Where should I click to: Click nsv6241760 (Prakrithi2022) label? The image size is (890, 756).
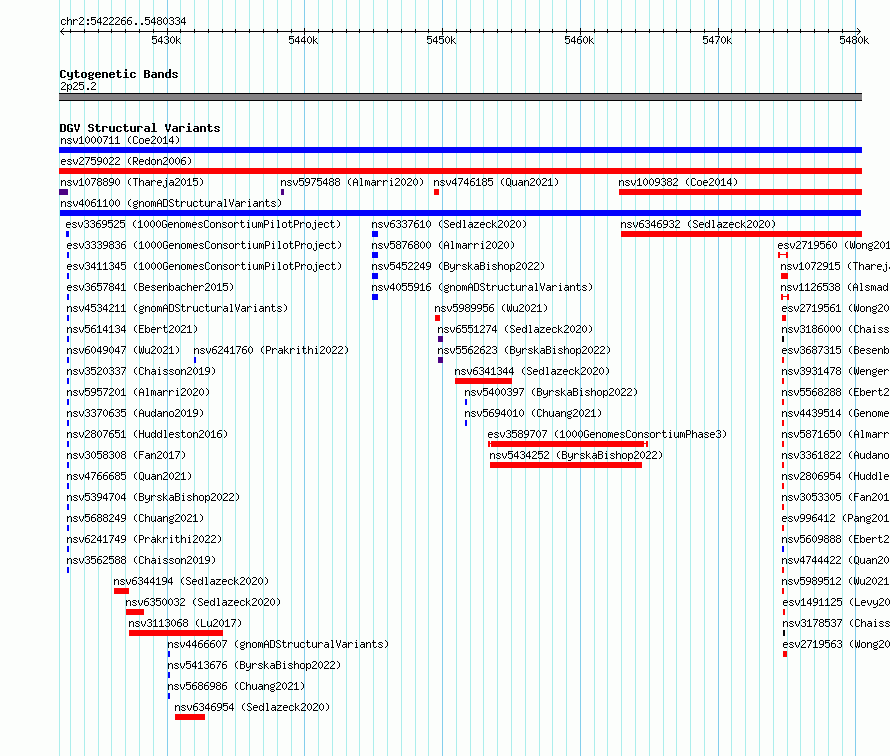[271, 350]
